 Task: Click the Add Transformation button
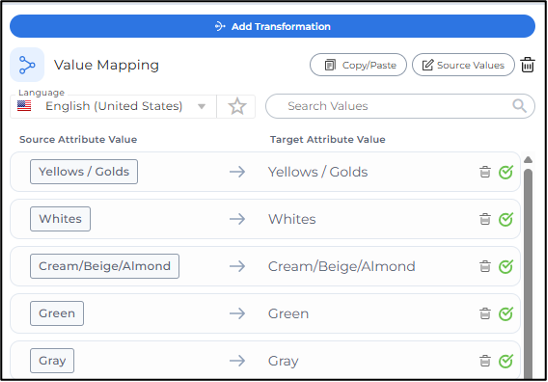click(272, 26)
